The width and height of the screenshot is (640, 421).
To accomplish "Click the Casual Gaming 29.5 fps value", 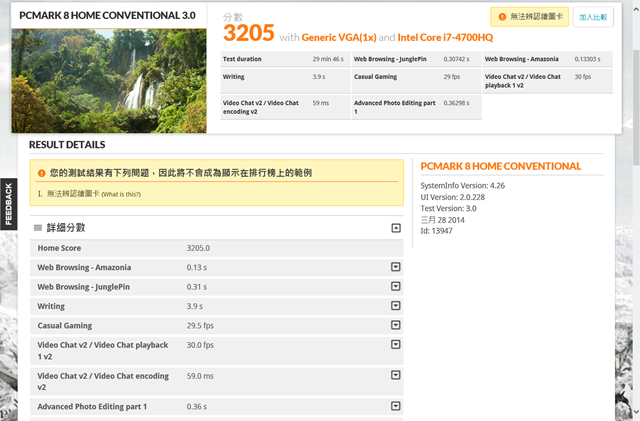I will pyautogui.click(x=200, y=326).
